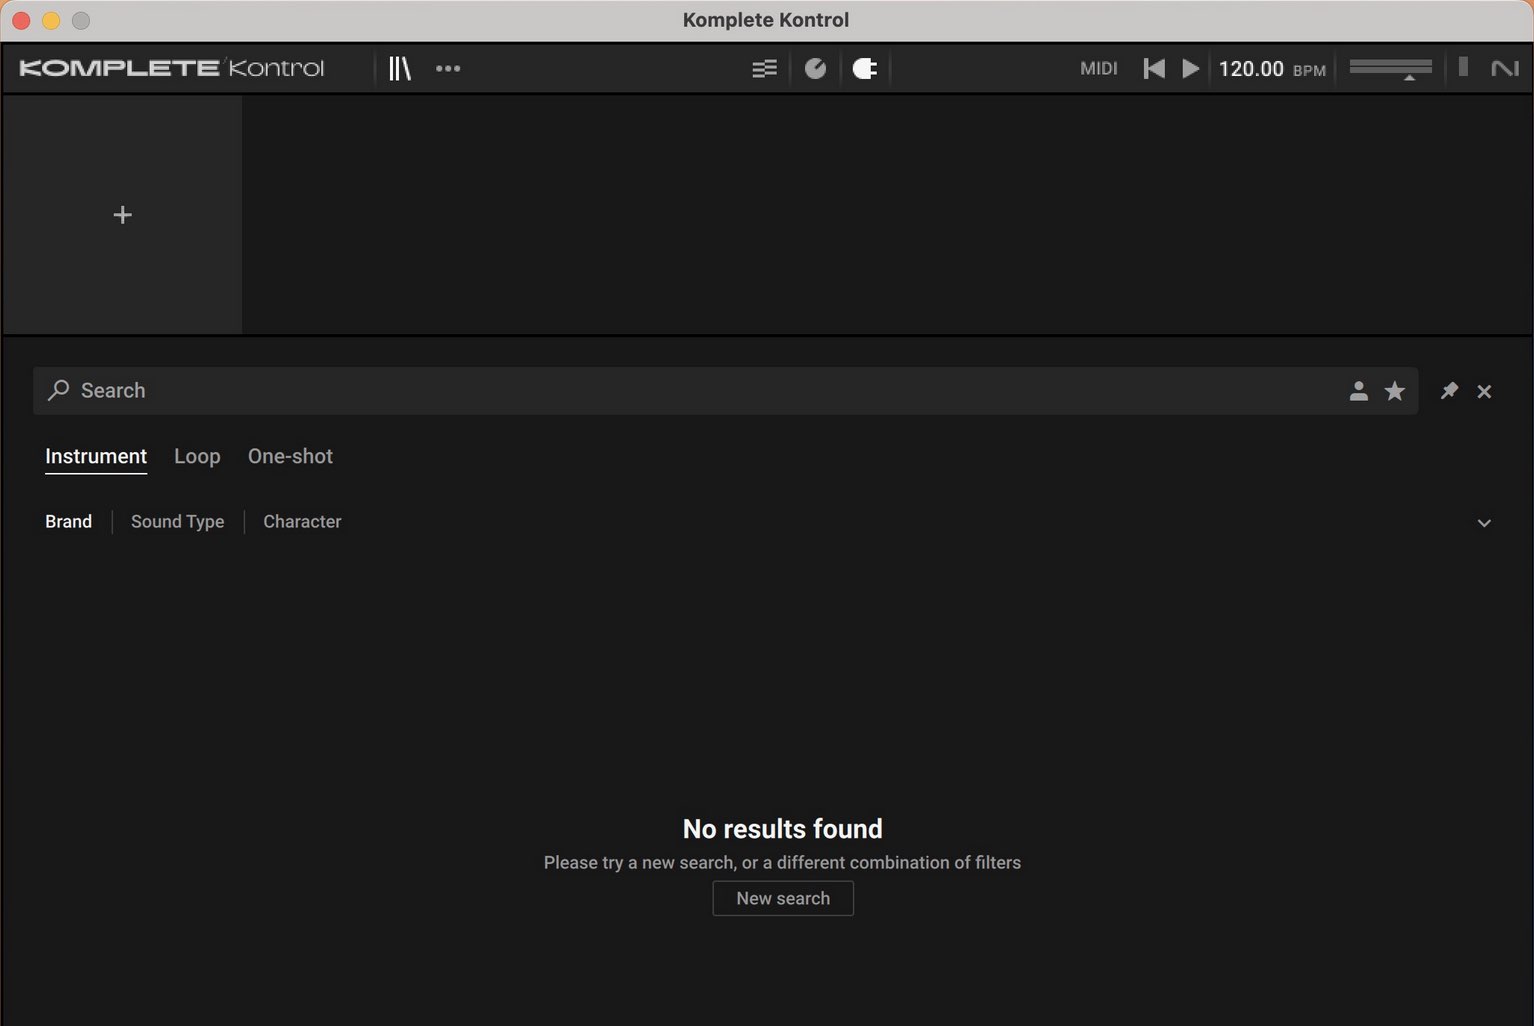Switch to the Loop tab
Image resolution: width=1534 pixels, height=1026 pixels.
197,456
